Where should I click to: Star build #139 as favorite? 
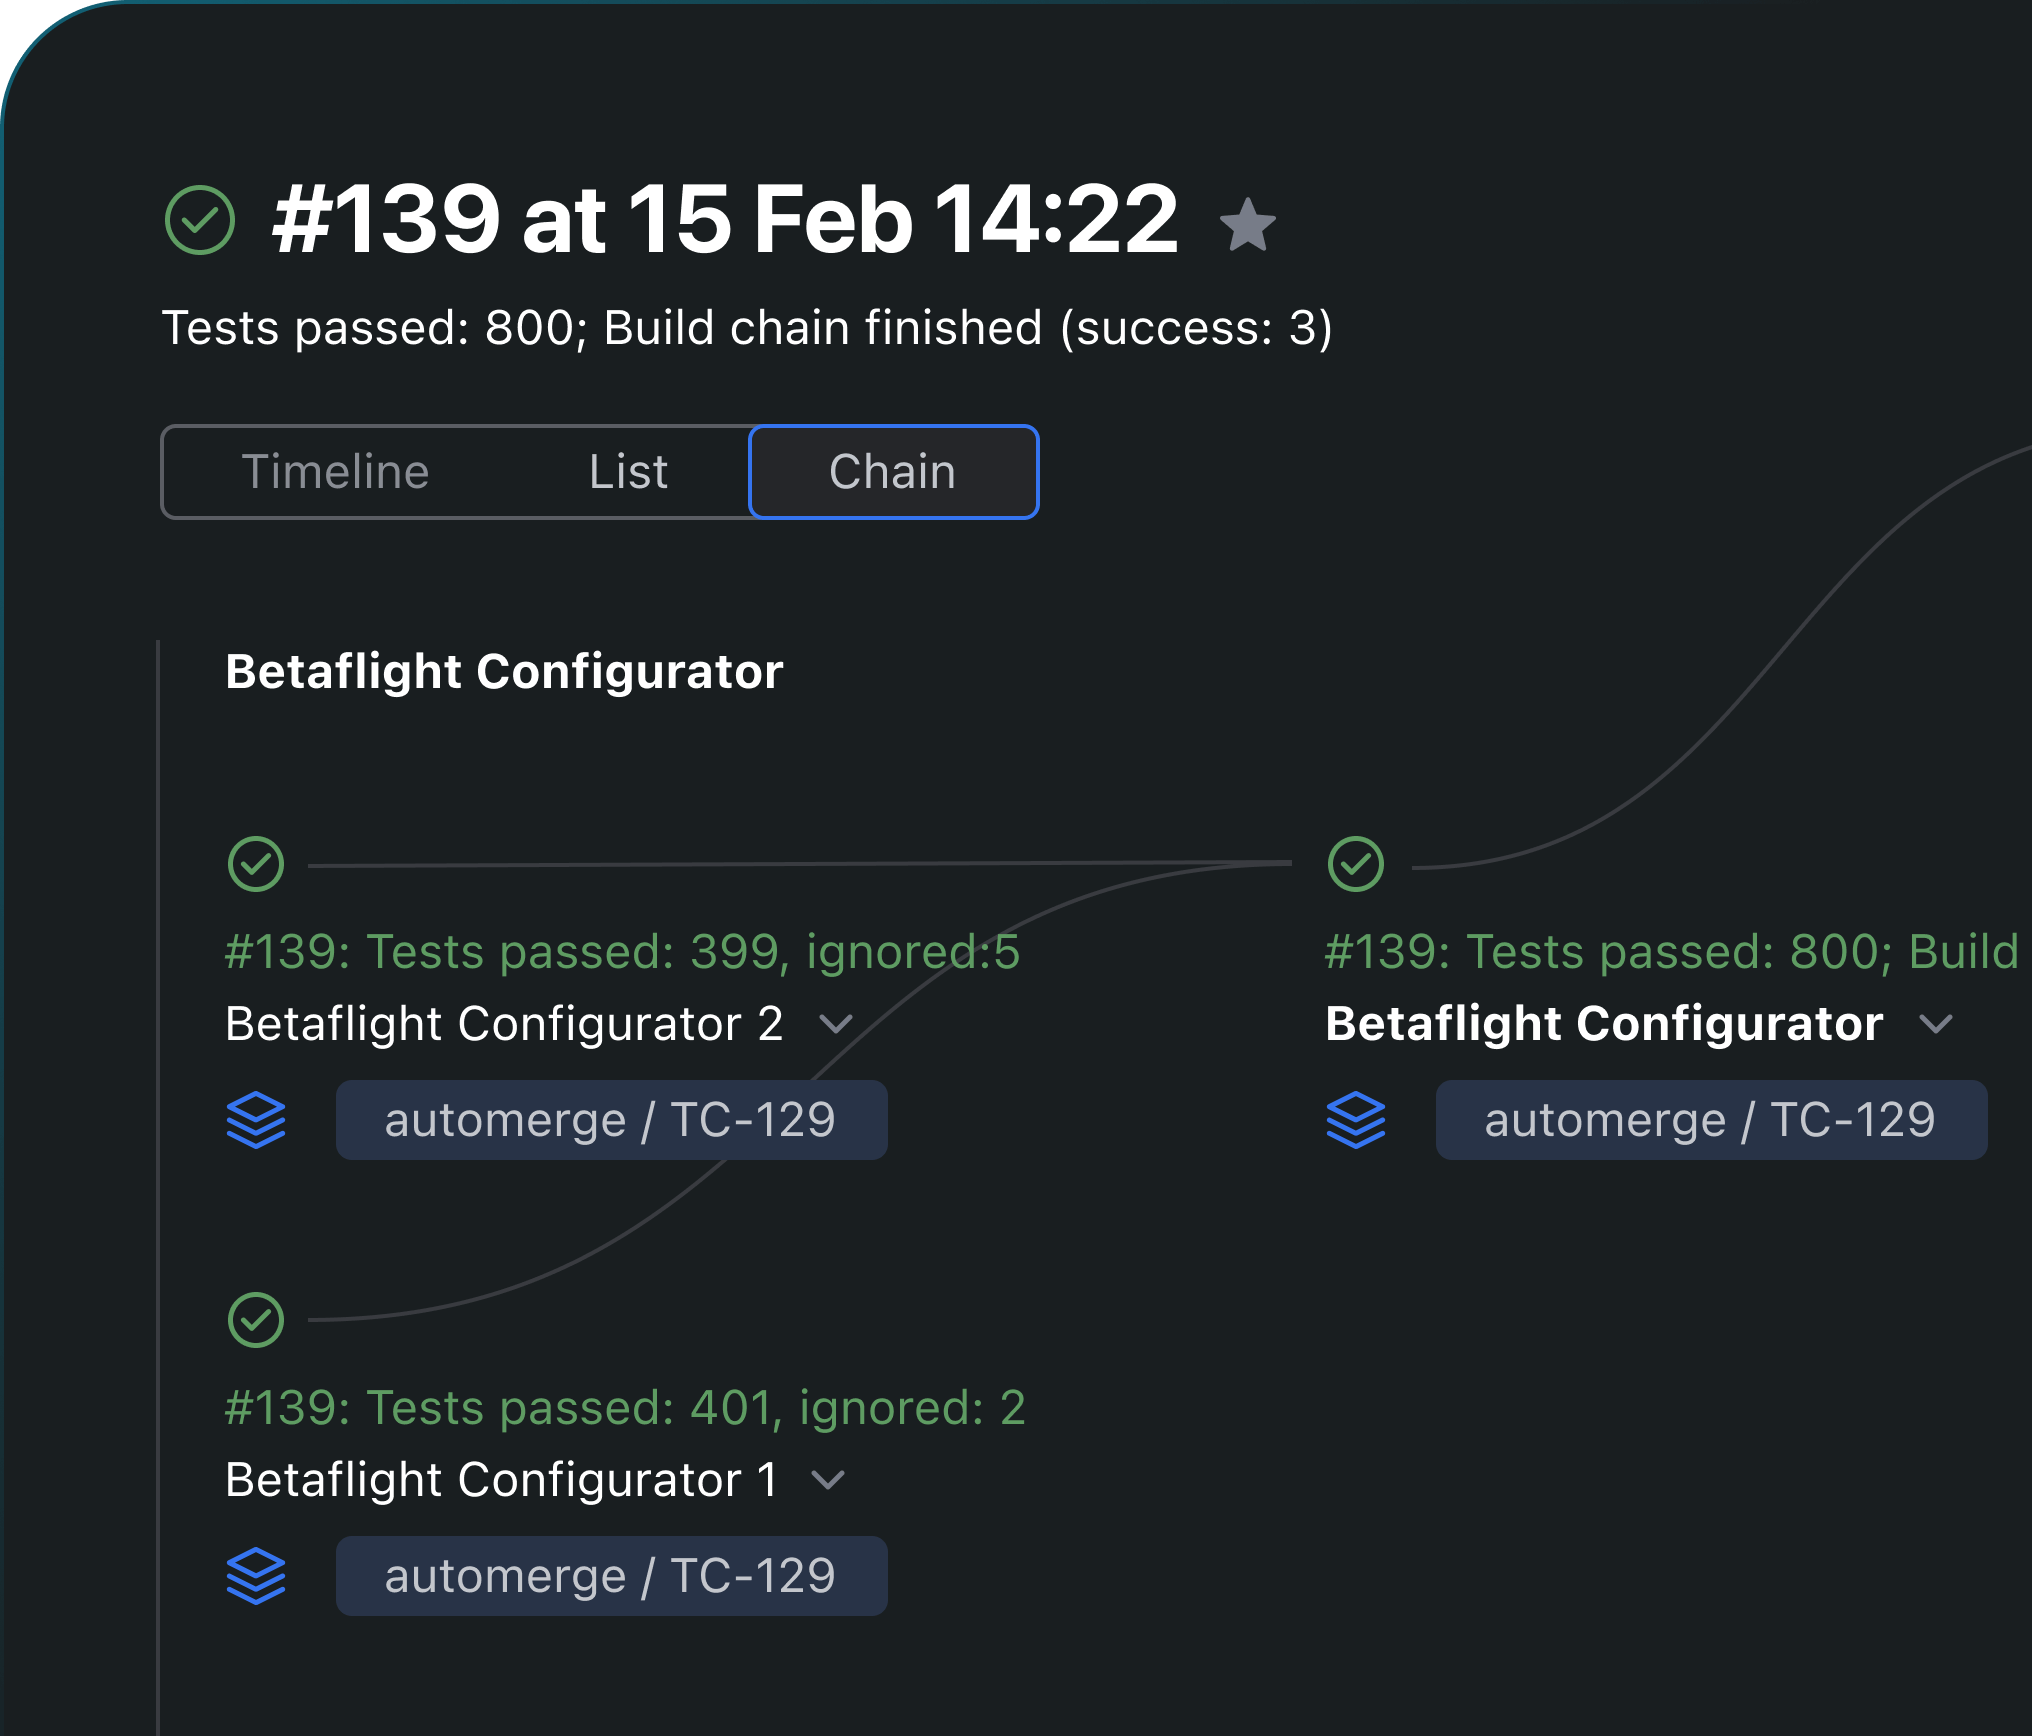(x=1247, y=224)
